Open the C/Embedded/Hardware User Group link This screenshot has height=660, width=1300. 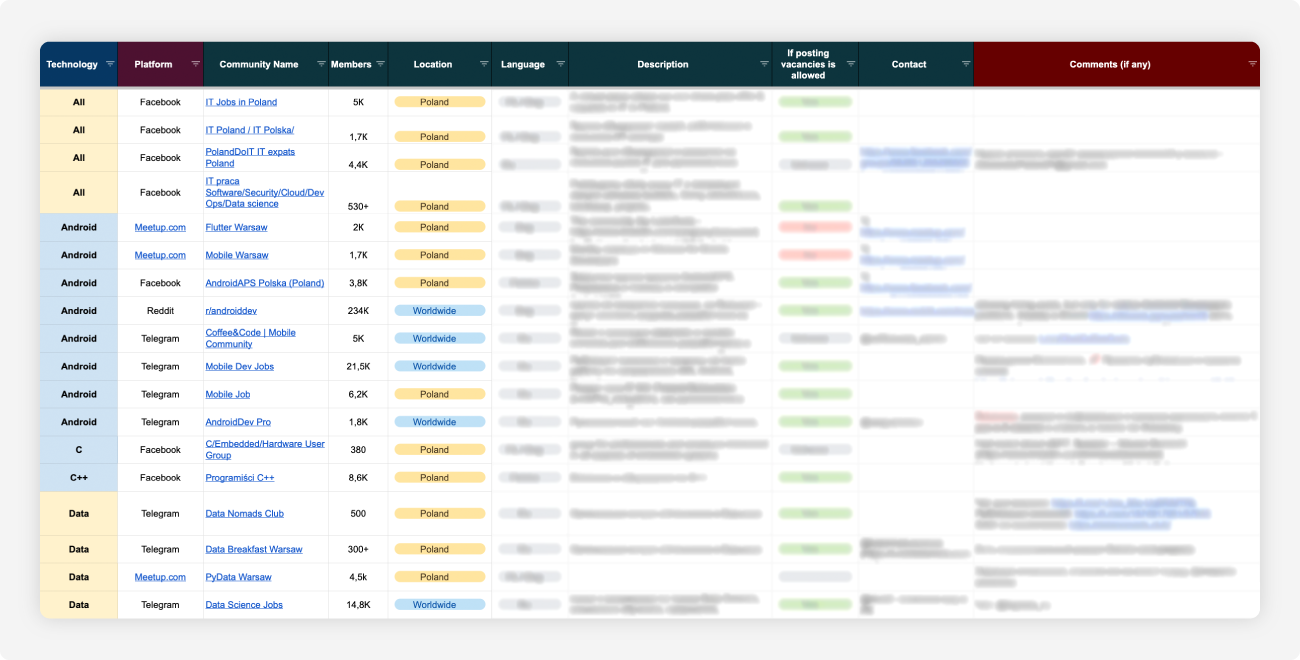point(265,449)
